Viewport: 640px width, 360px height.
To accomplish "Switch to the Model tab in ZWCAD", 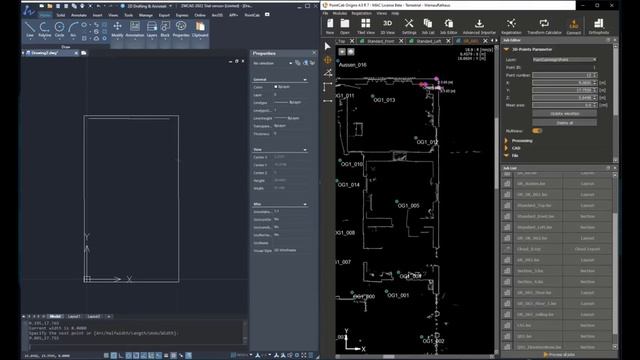I will point(55,316).
